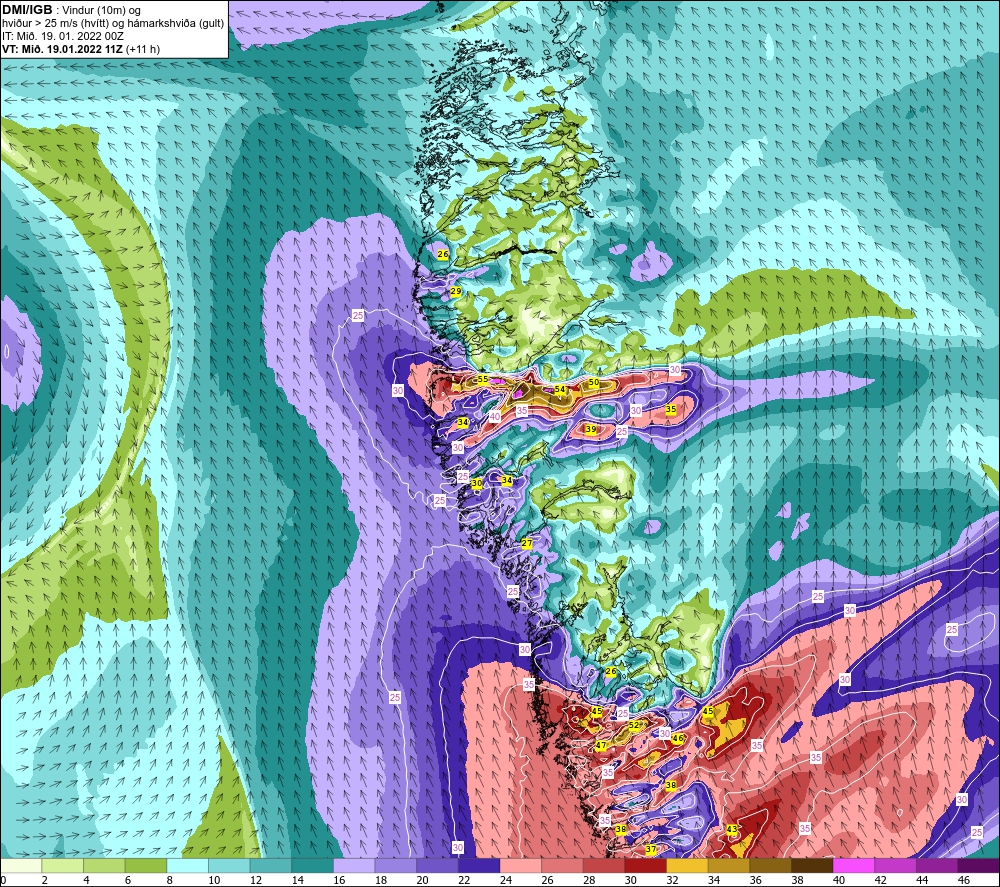Click the magenta 40–42 legend swatch
Viewport: 1000px width, 887px height.
(853, 866)
